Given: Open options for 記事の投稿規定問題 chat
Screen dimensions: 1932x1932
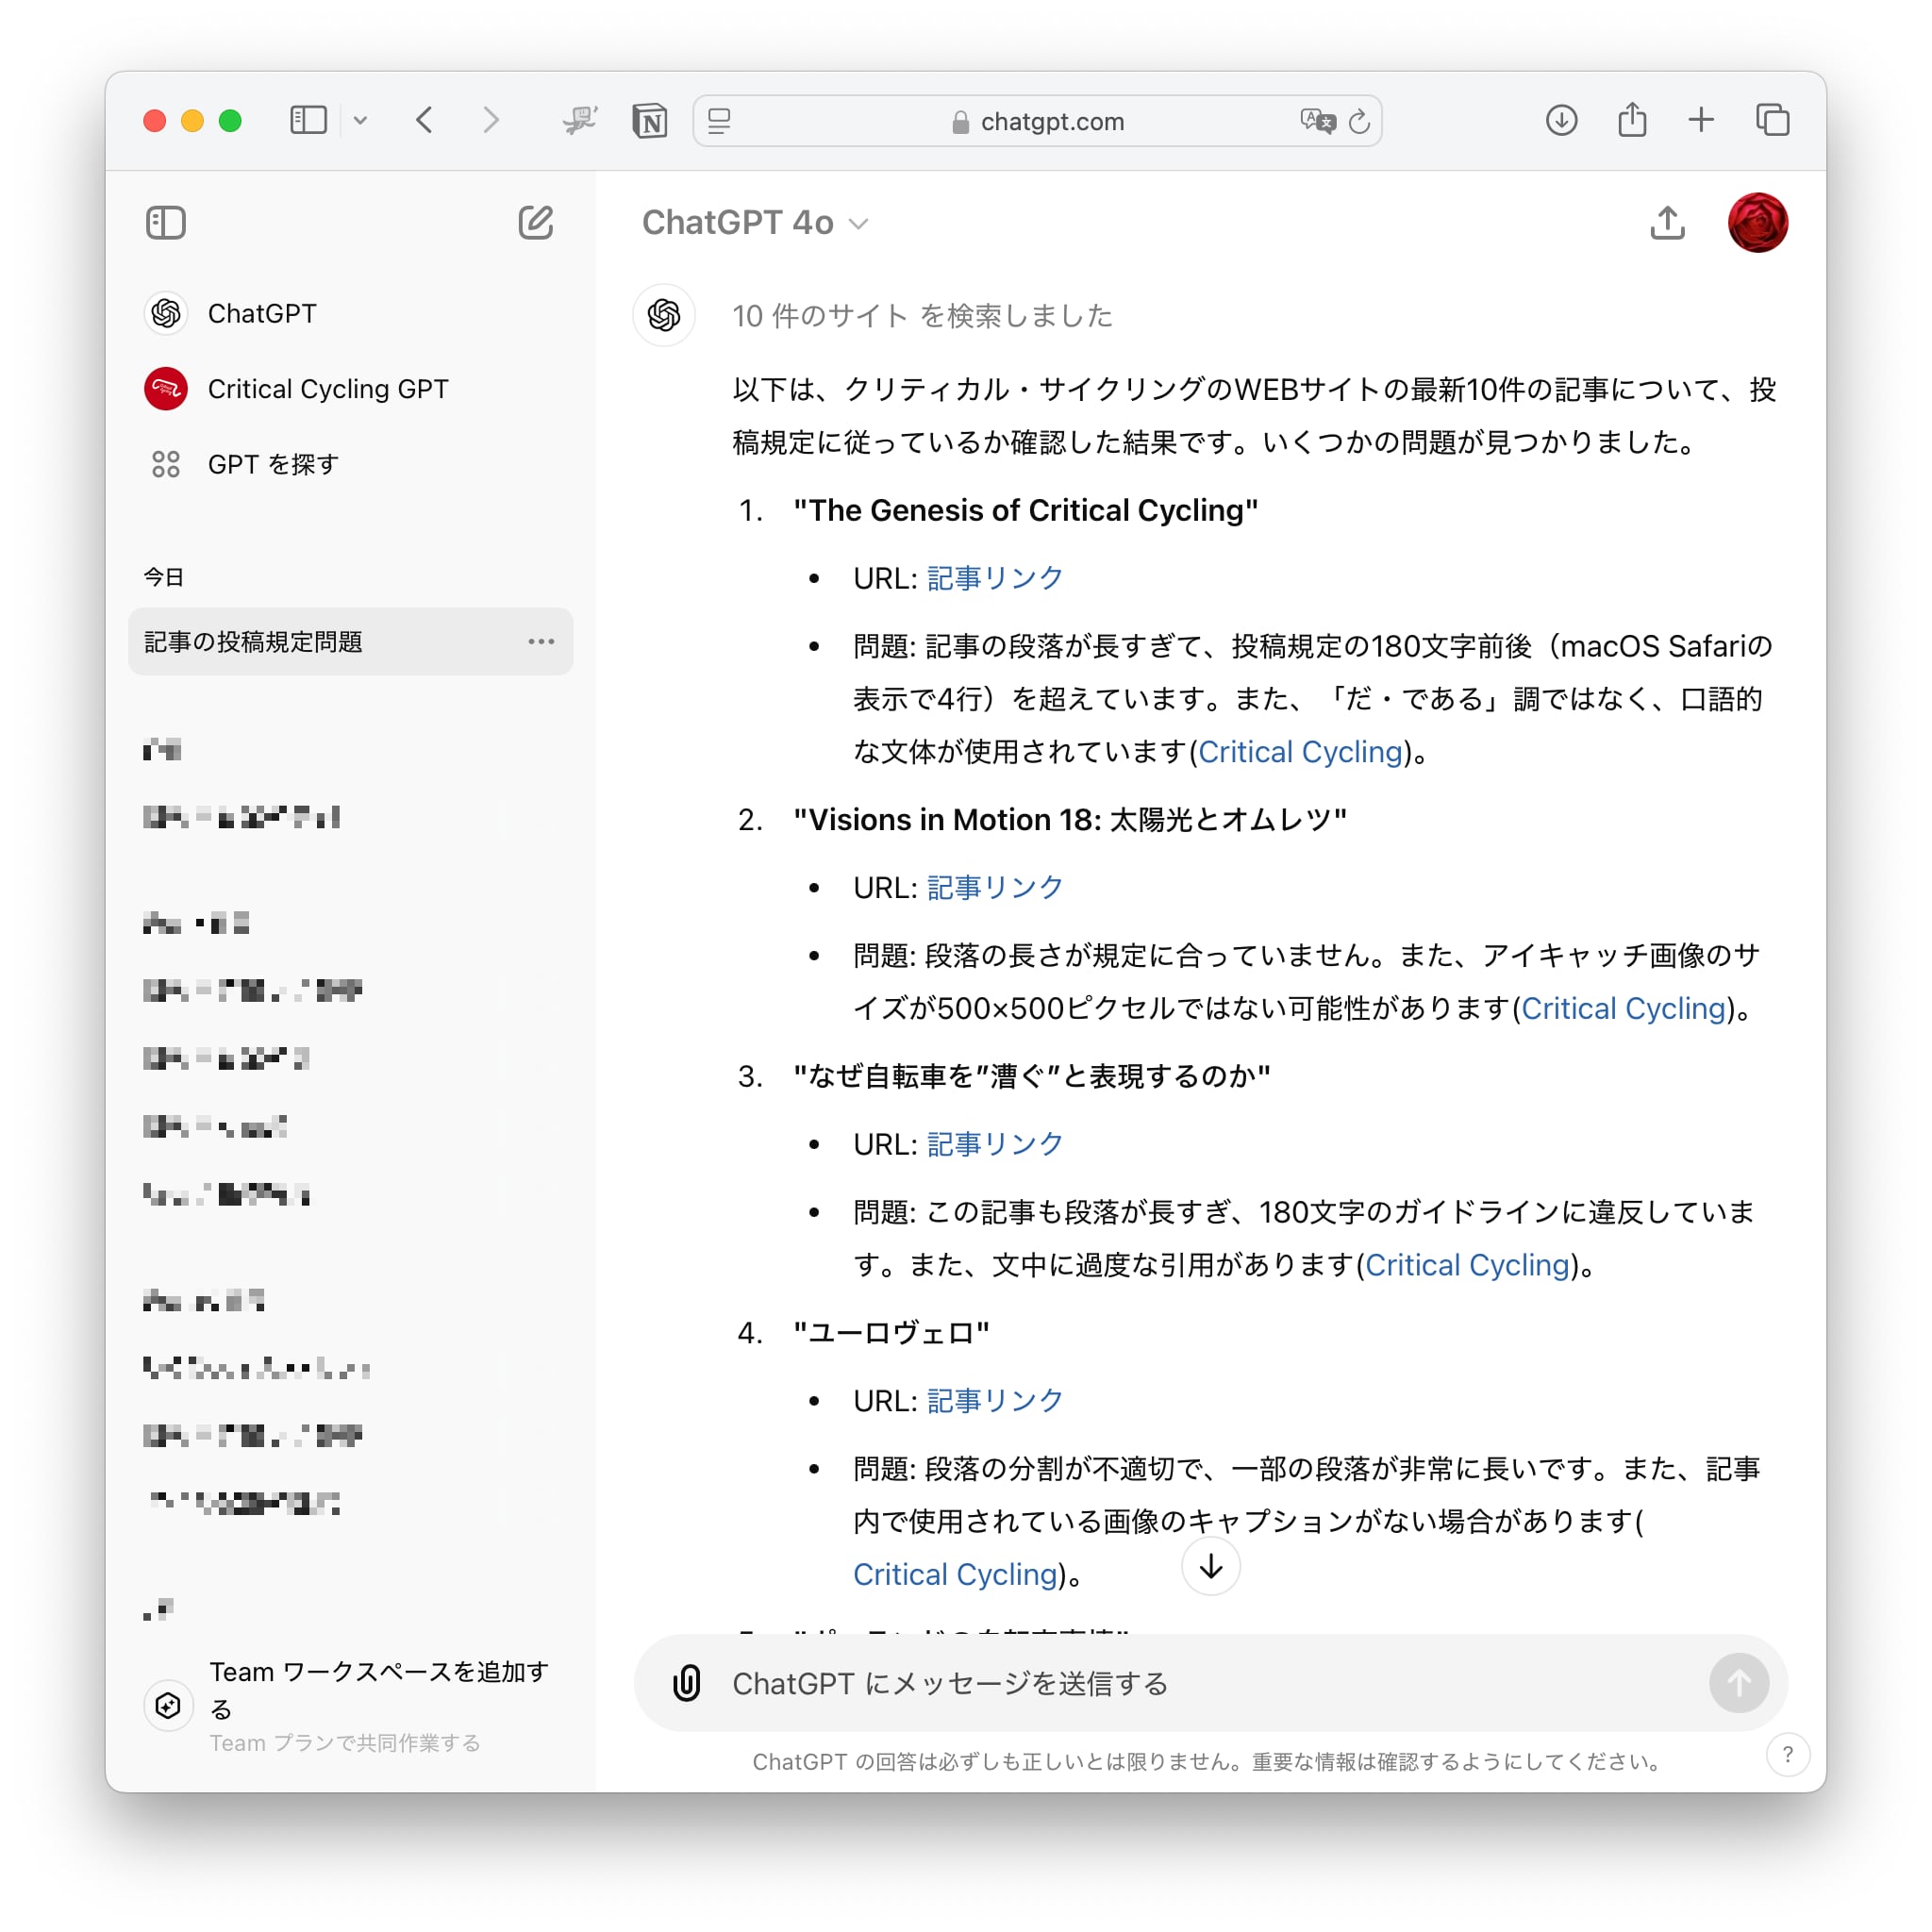Looking at the screenshot, I should click(541, 641).
